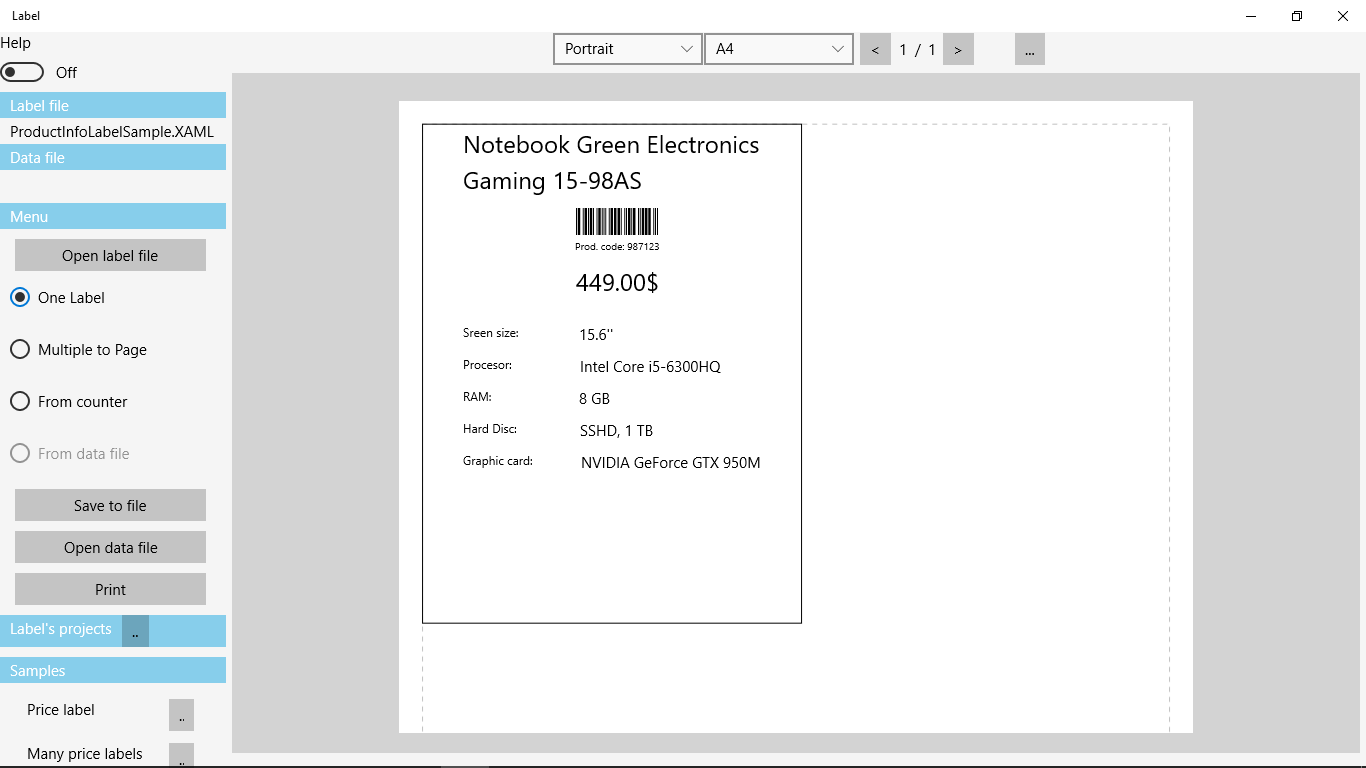Turn on the Off toggle switch

click(22, 72)
